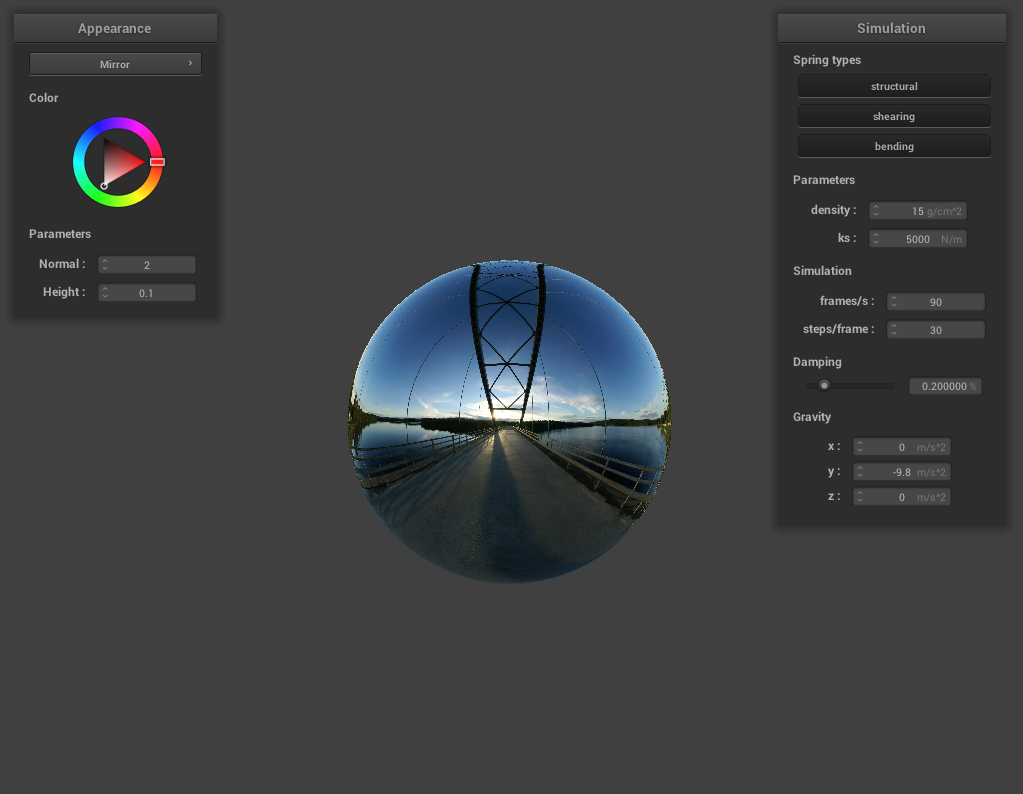
Task: Click the frames/s value field
Action: (x=936, y=301)
